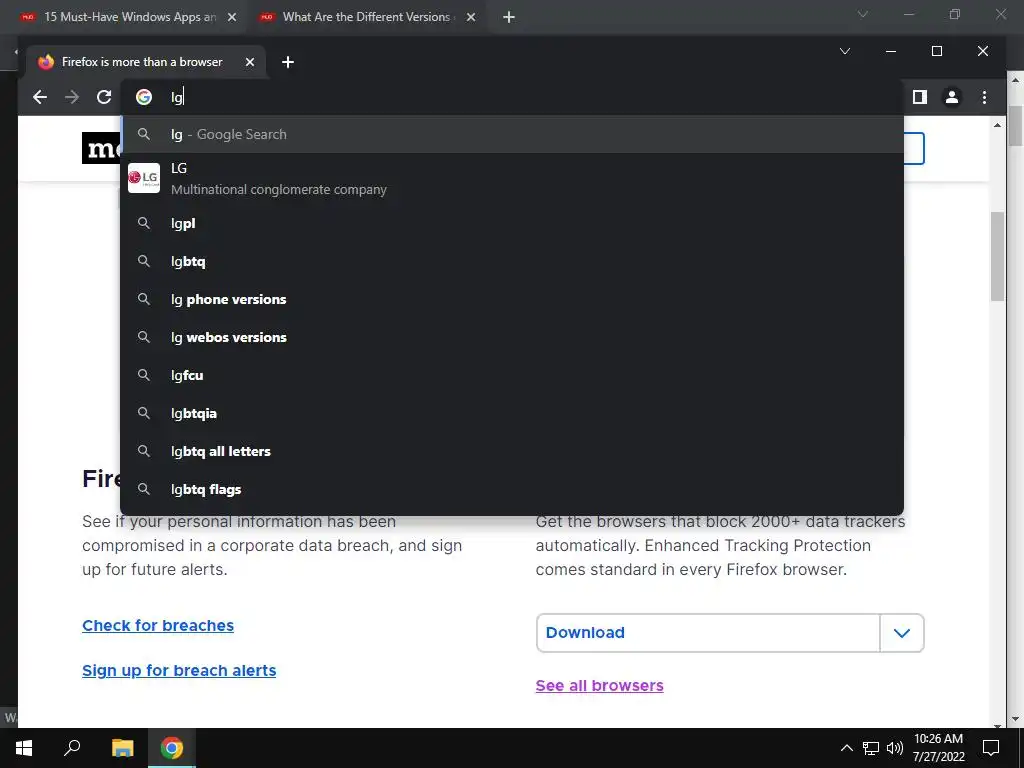The image size is (1024, 768).
Task: Choose 'lg - Google Search' suggestion
Action: (512, 135)
